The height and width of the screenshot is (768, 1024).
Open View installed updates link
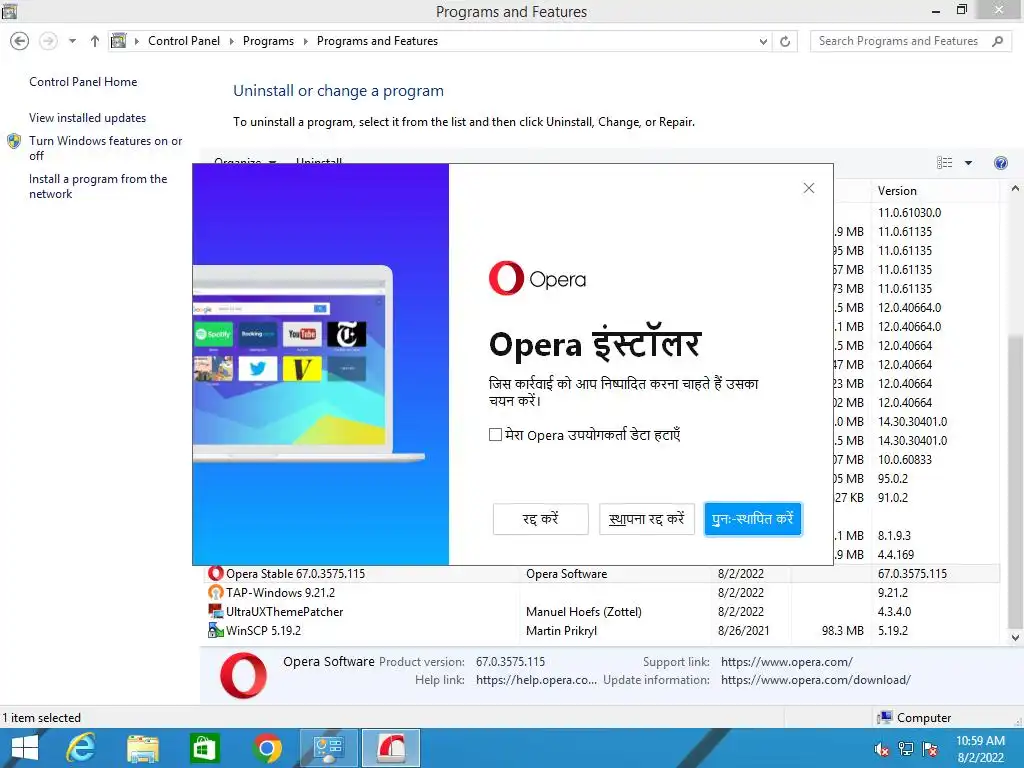[88, 118]
